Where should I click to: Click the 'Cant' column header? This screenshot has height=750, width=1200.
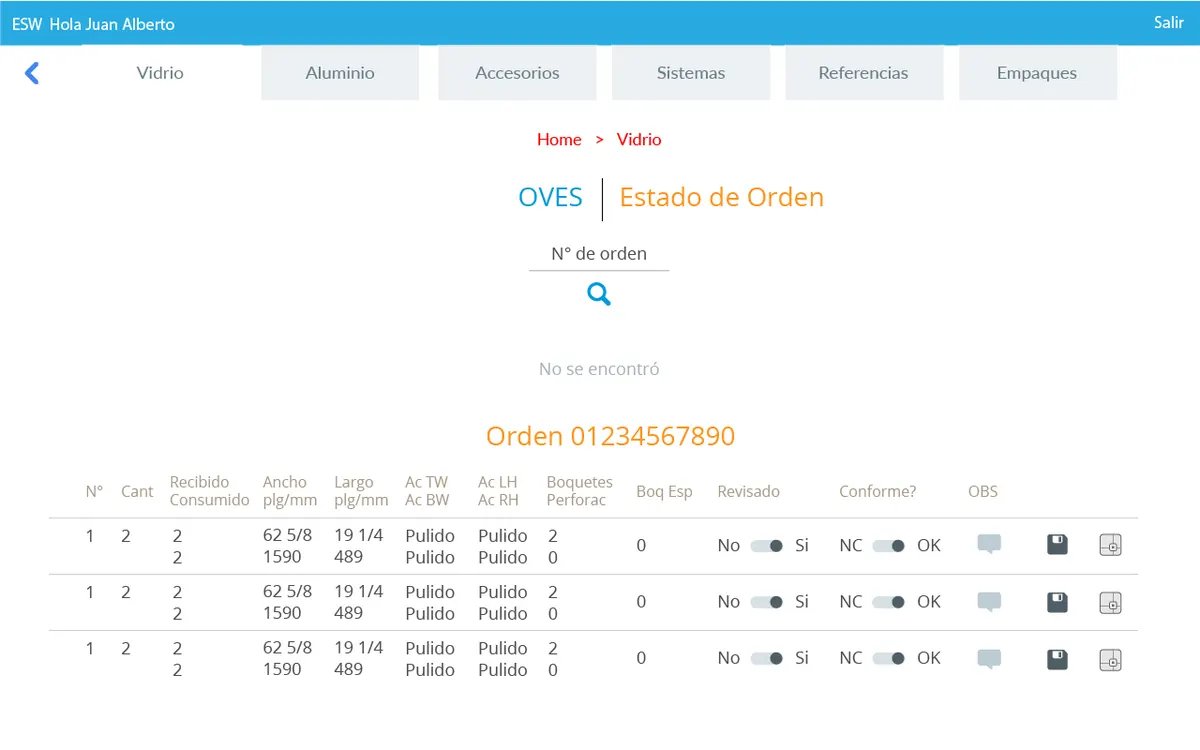[137, 491]
